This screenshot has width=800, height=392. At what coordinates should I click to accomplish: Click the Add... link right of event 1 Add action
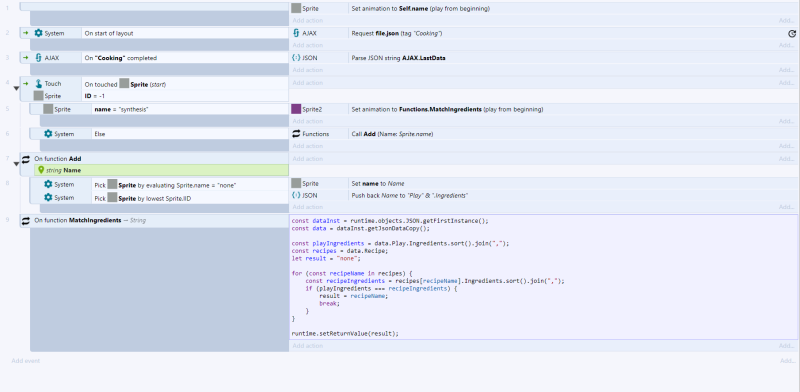[x=786, y=20]
